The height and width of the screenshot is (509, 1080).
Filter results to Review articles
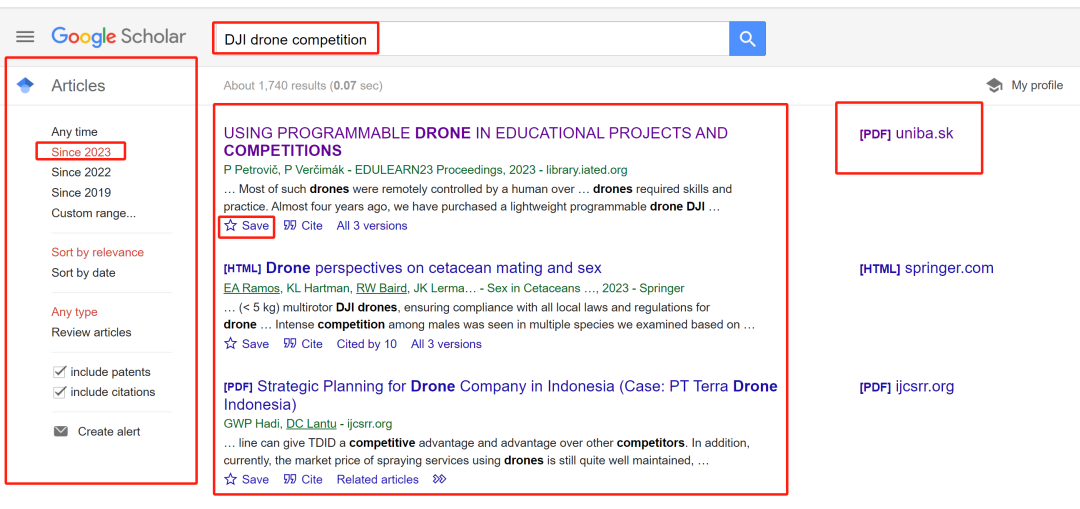[91, 332]
